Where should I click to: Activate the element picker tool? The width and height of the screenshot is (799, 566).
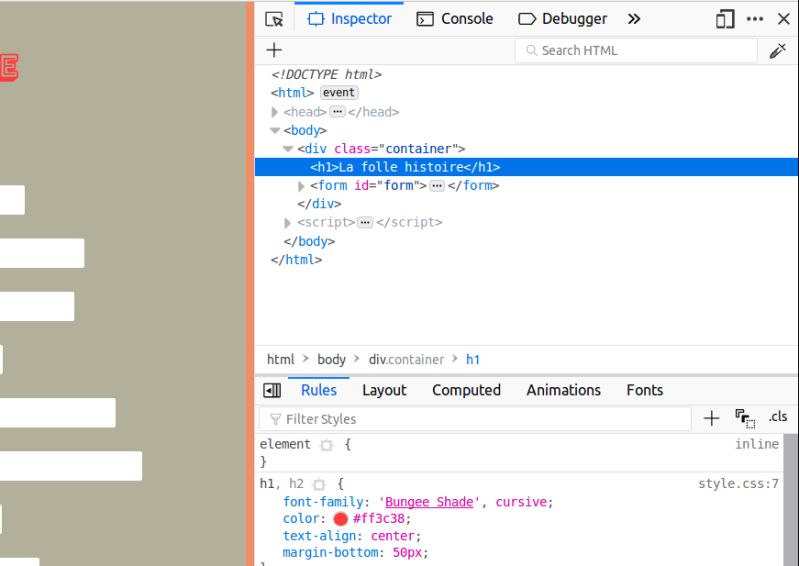[274, 19]
